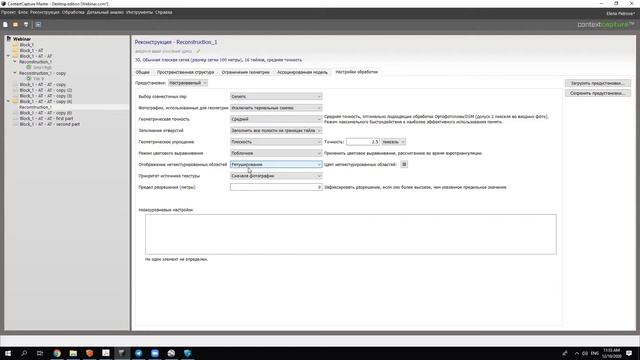Open the notification center icon
Screen dimensions: 640x360
pos(629,353)
